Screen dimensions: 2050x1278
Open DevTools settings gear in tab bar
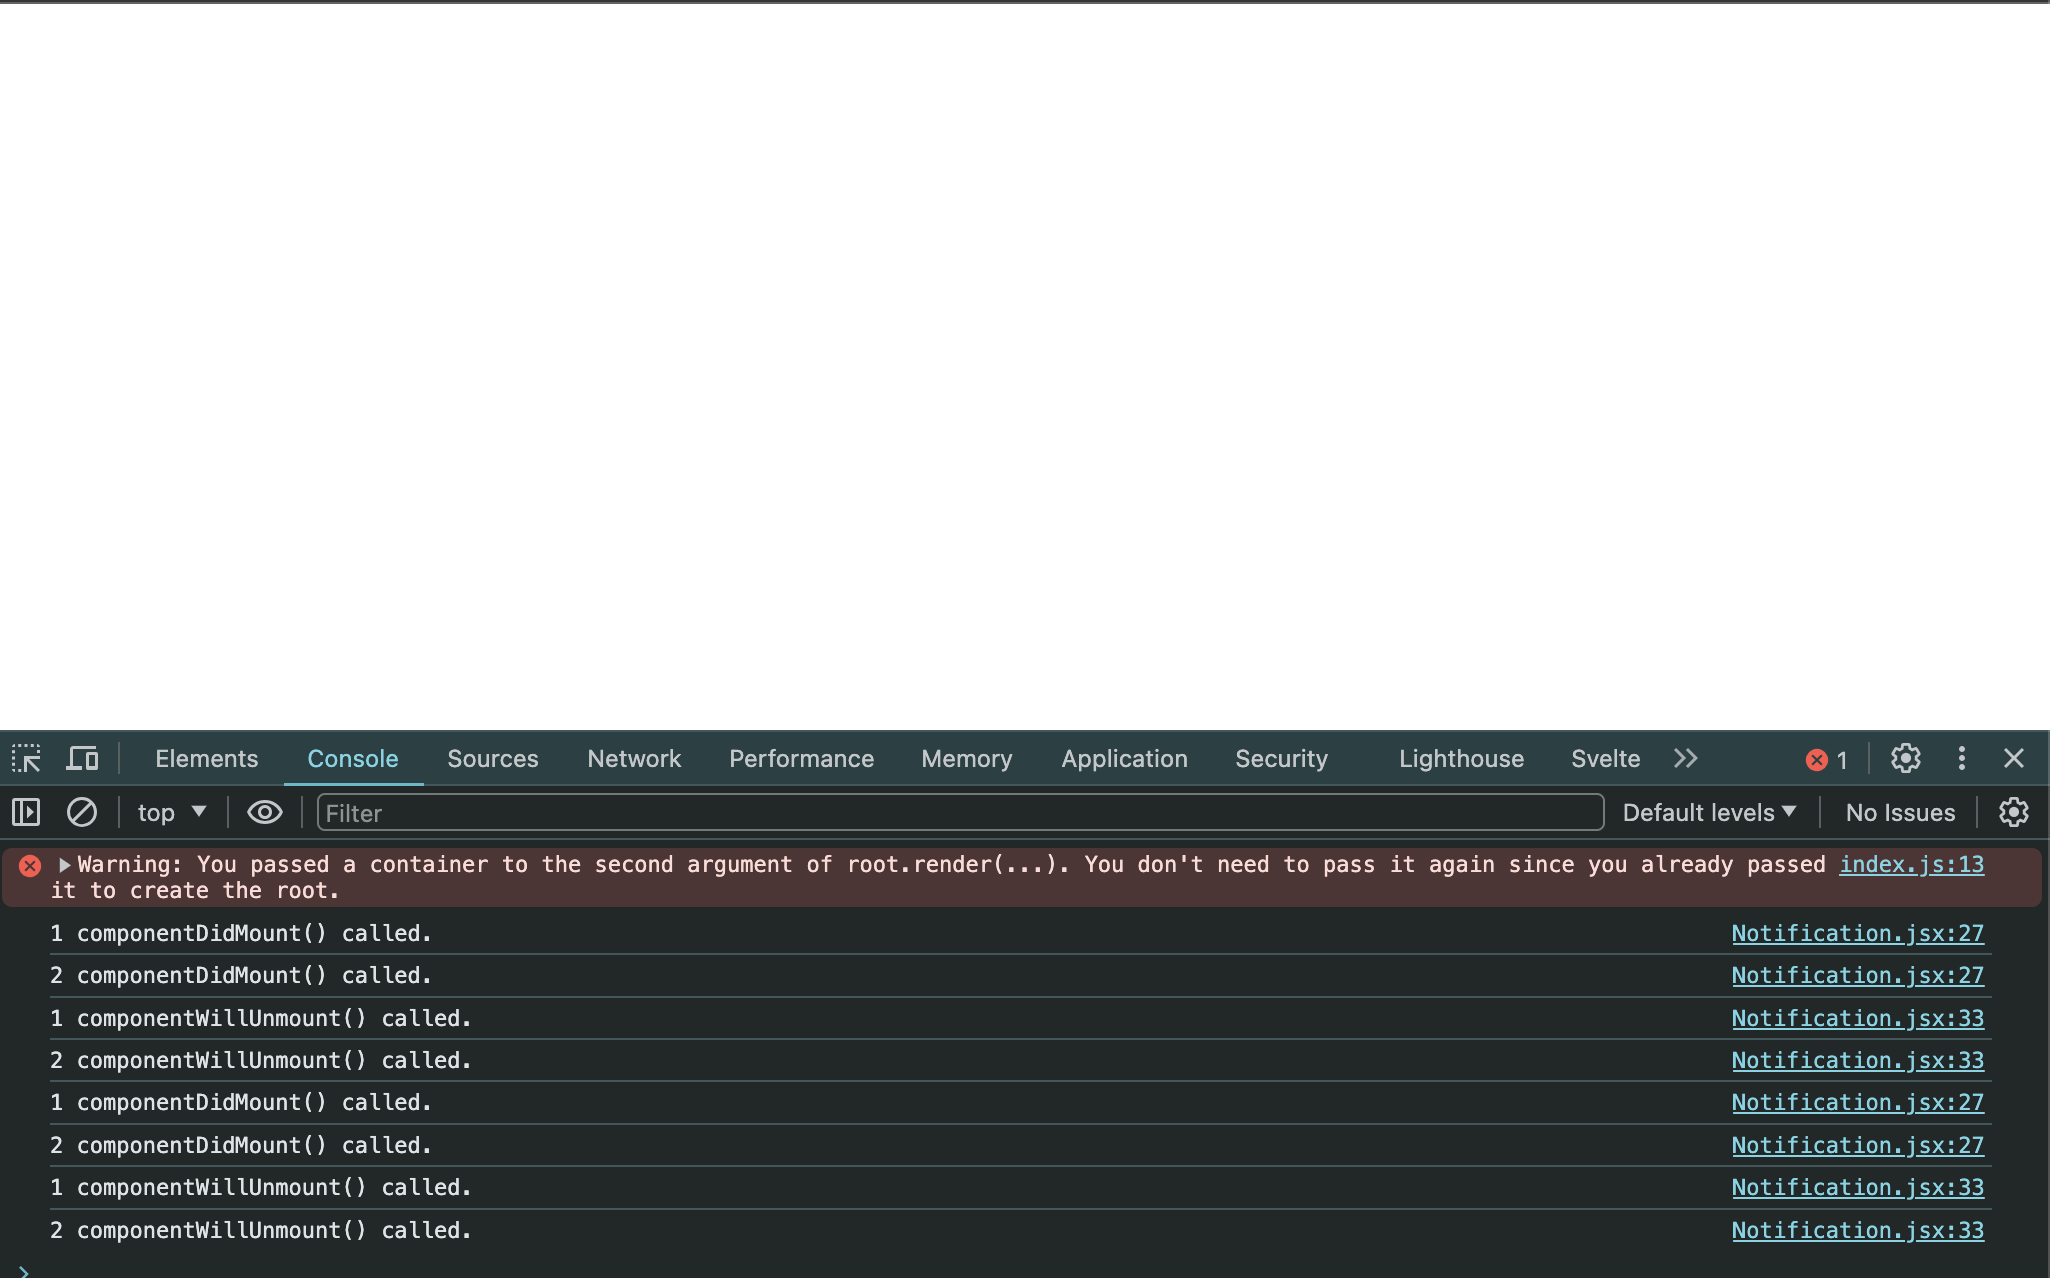1905,758
